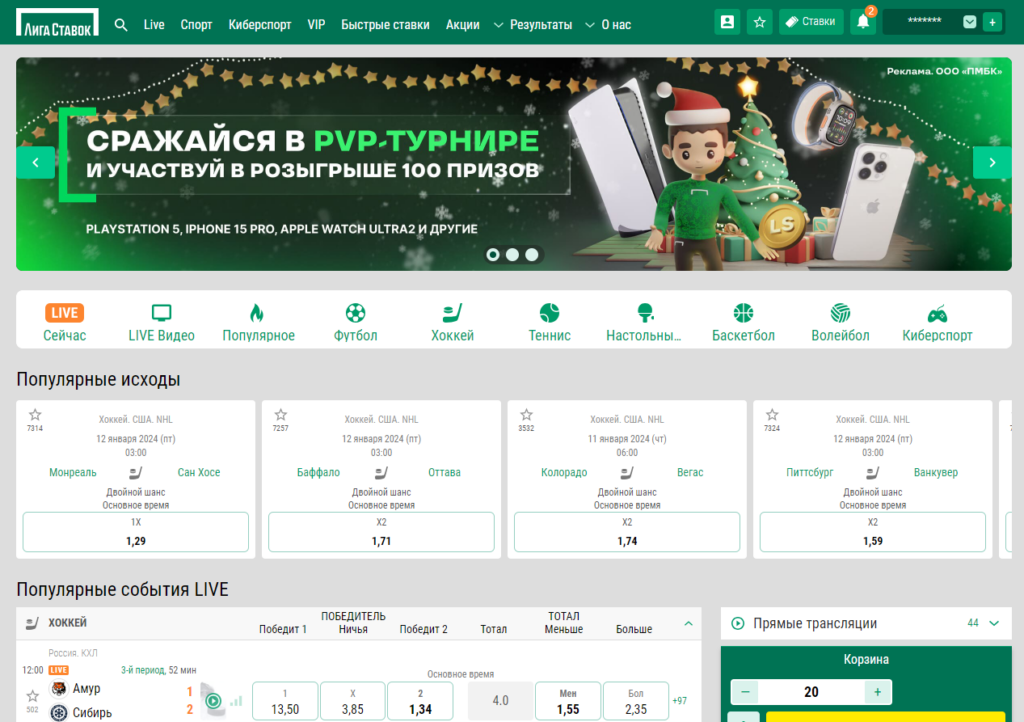The width and height of the screenshot is (1024, 722).
Task: Favorite the Питтсбург – Ванкувер match
Action: pos(772,415)
